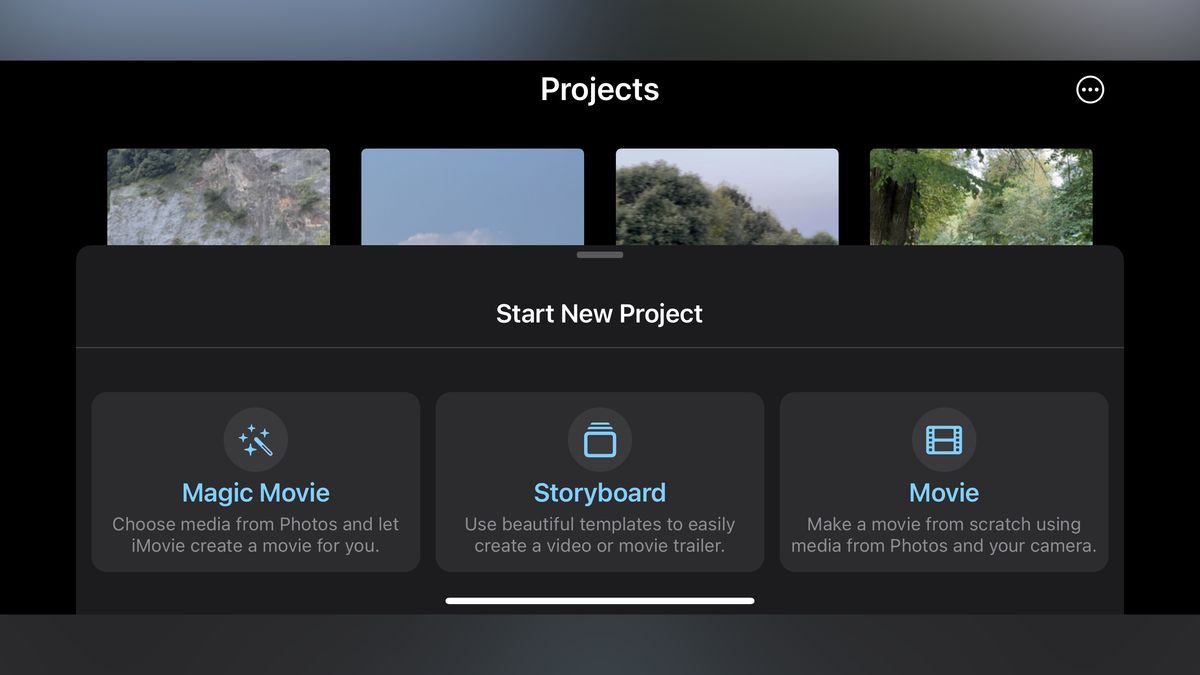The width and height of the screenshot is (1200, 675).
Task: Expand the Start New Project panel fully
Action: [599, 255]
